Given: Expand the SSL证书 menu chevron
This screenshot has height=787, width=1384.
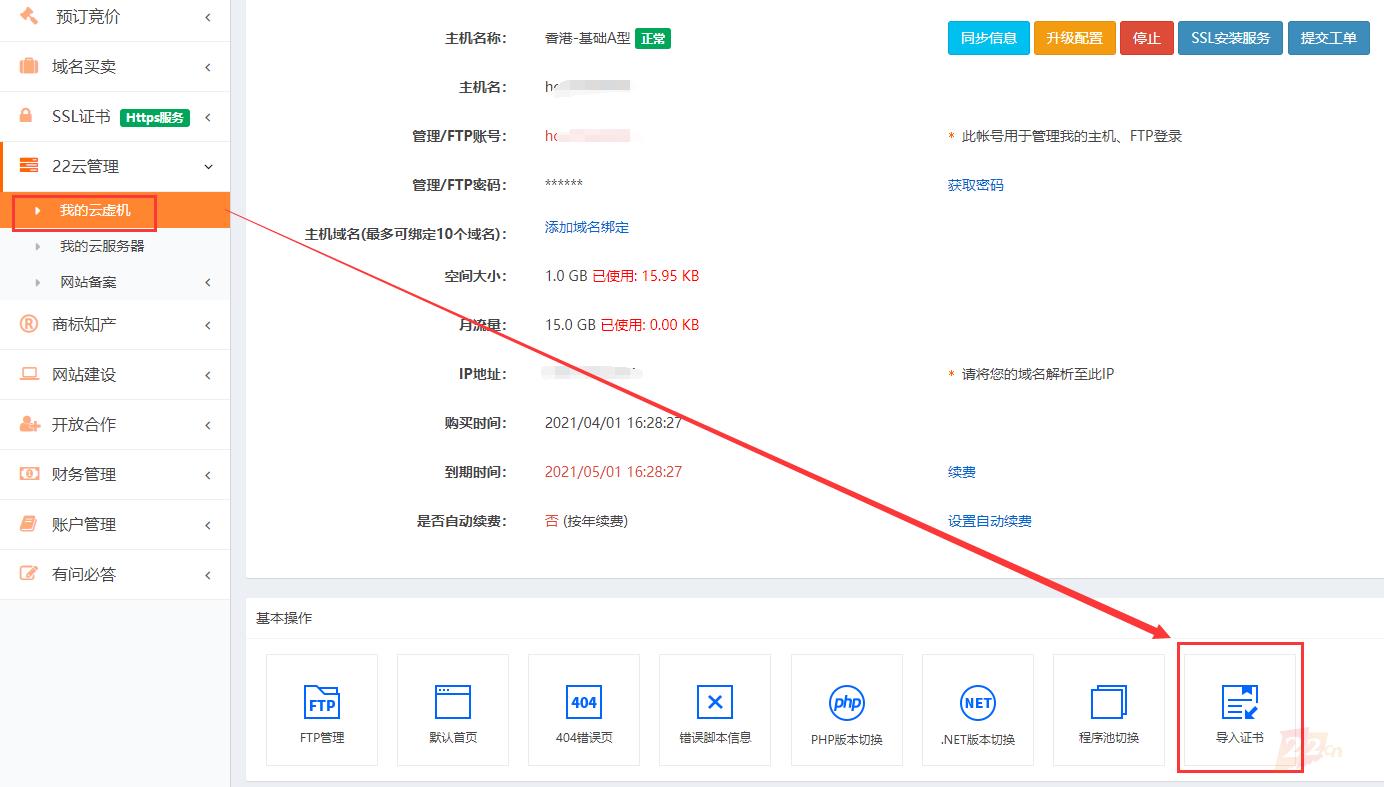Looking at the screenshot, I should pyautogui.click(x=208, y=117).
